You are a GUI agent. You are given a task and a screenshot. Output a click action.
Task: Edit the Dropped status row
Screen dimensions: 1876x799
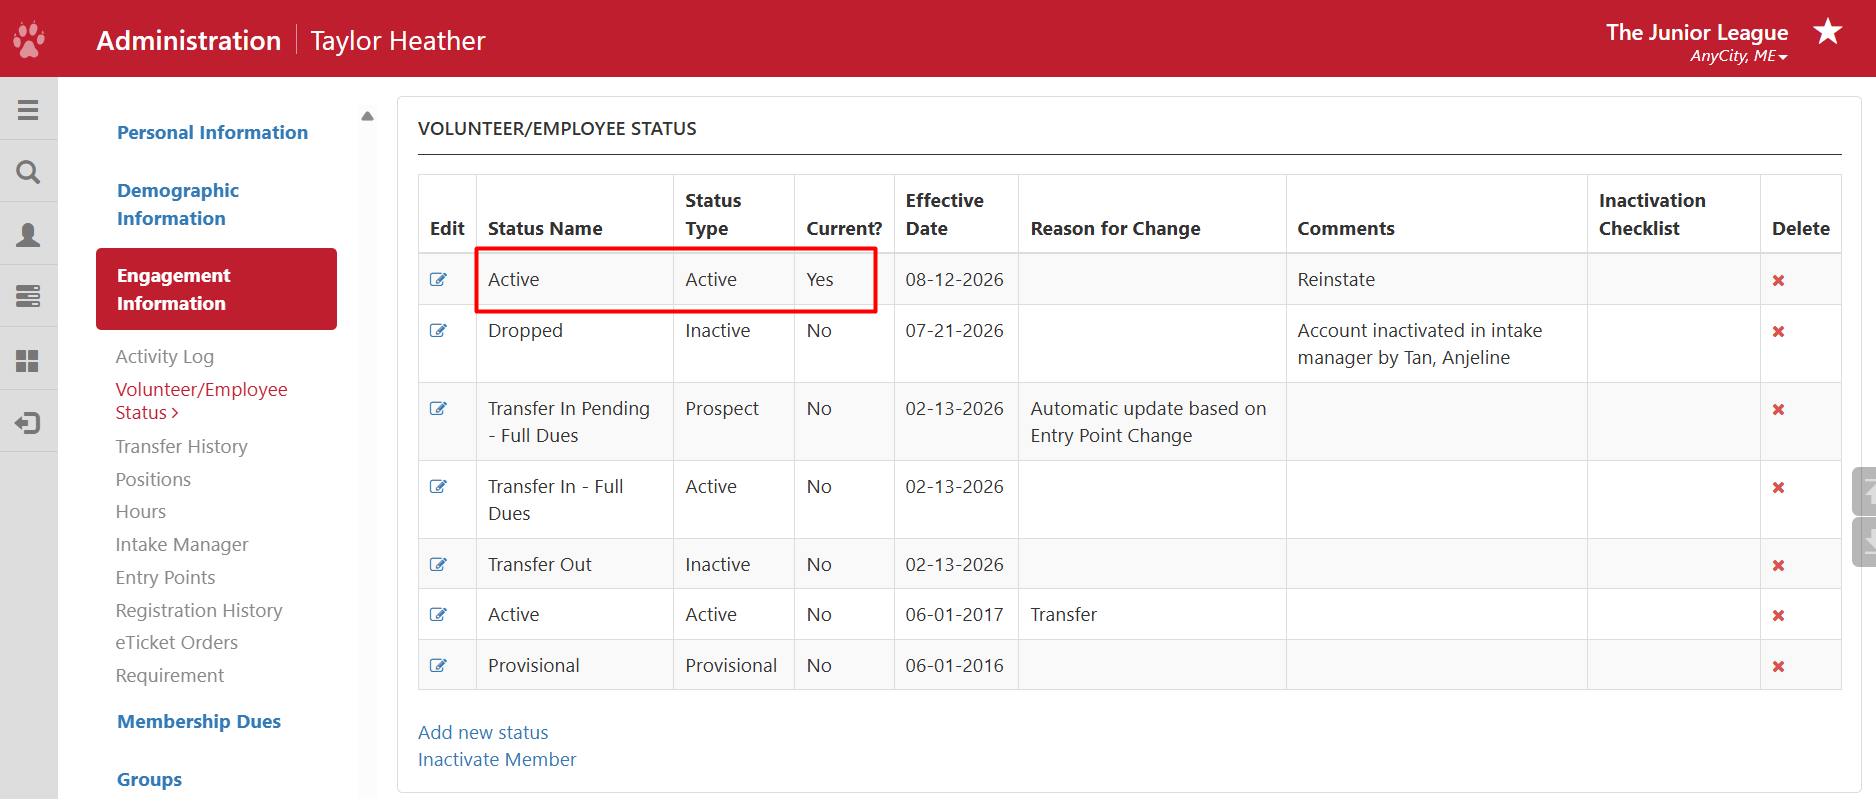pyautogui.click(x=438, y=331)
